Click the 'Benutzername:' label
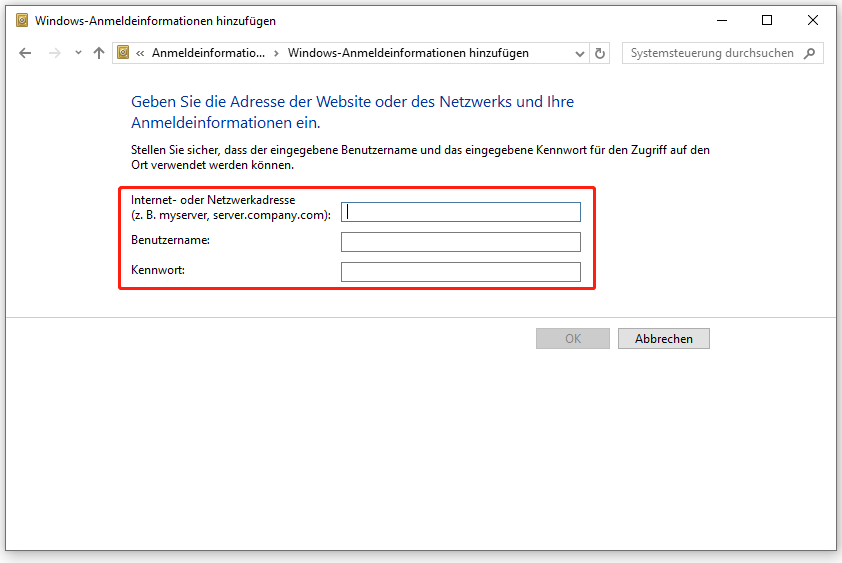 tap(170, 240)
